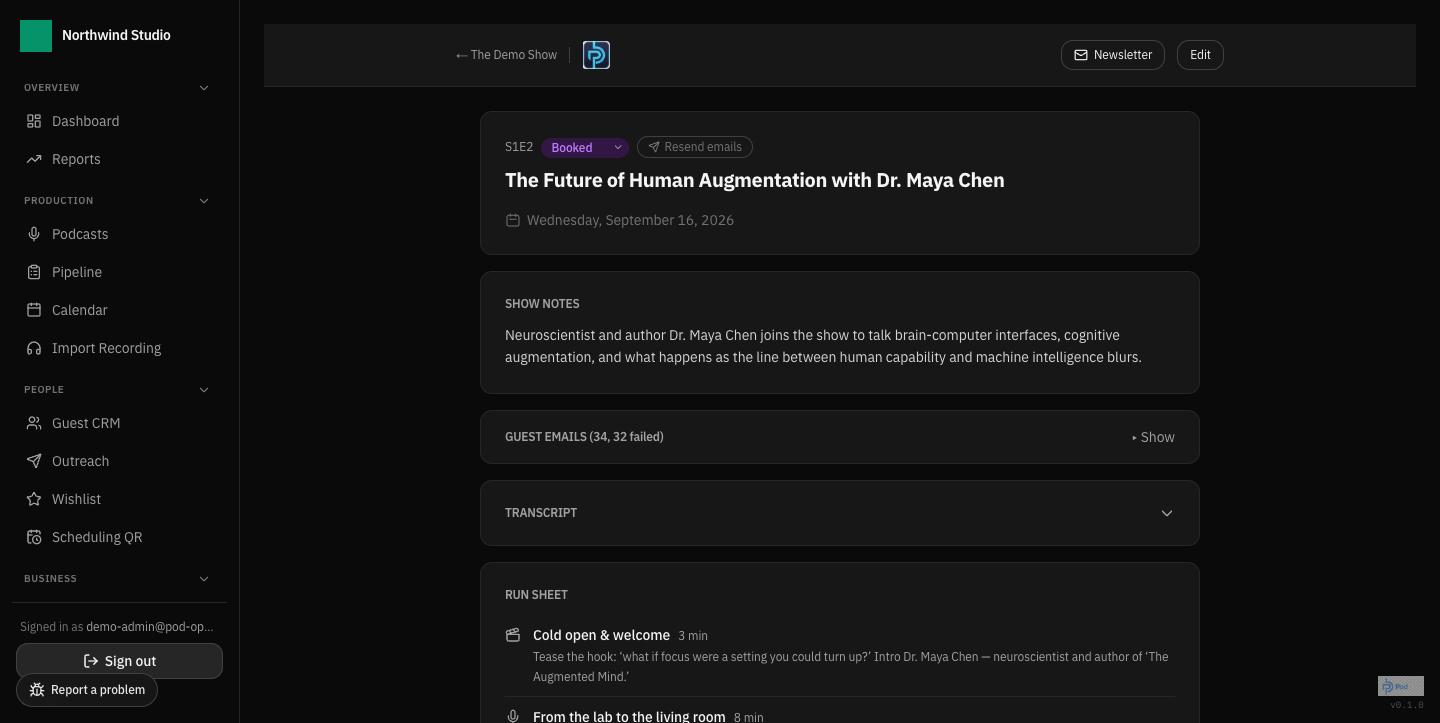Open the Booked status dropdown
This screenshot has width=1440, height=723.
coord(585,147)
